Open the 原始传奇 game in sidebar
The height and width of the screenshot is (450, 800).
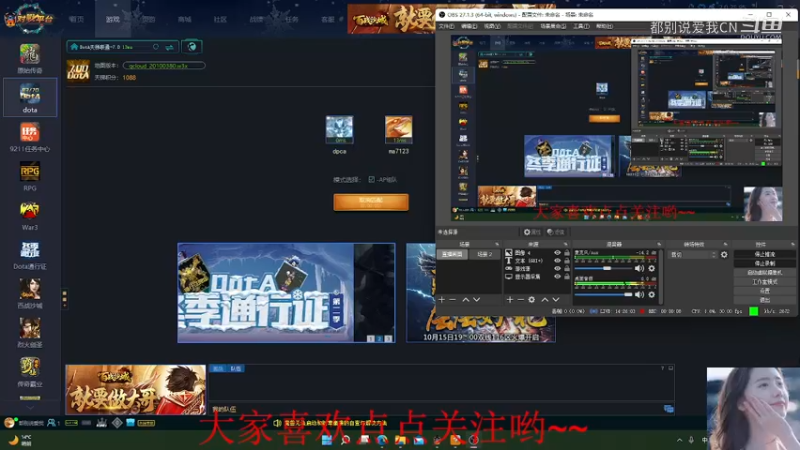point(30,58)
